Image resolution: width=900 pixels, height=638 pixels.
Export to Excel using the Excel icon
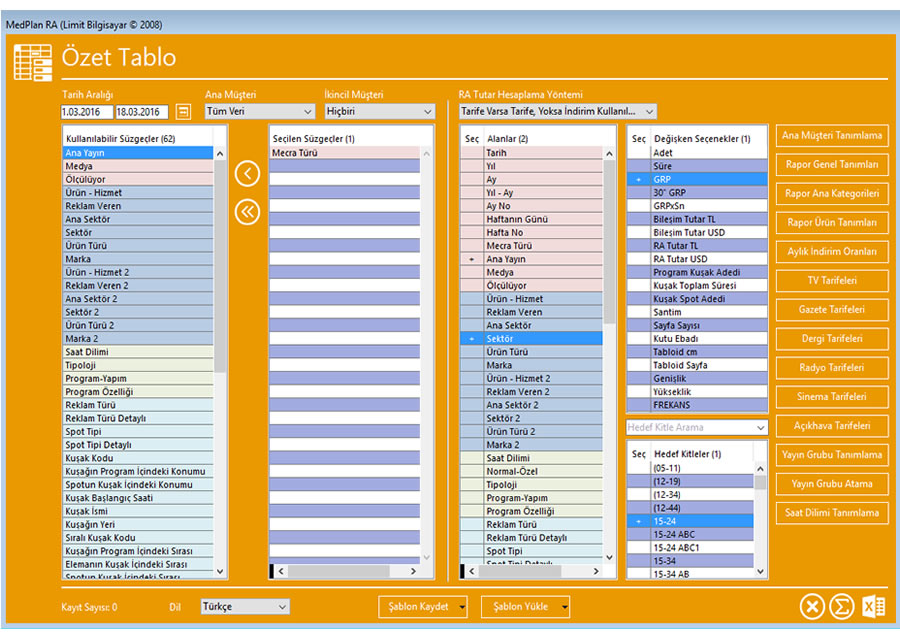click(873, 607)
